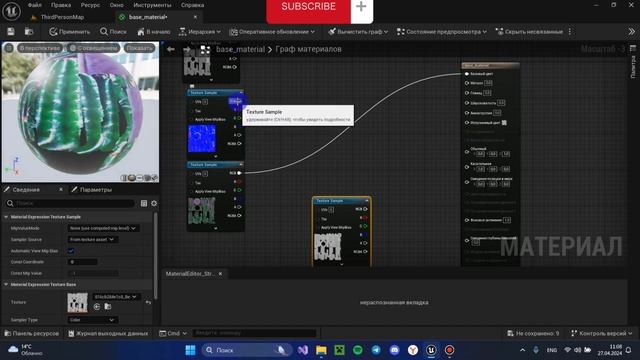Expand the blue normal-map node's bottom chevron
The height and width of the screenshot is (360, 640).
216,156
